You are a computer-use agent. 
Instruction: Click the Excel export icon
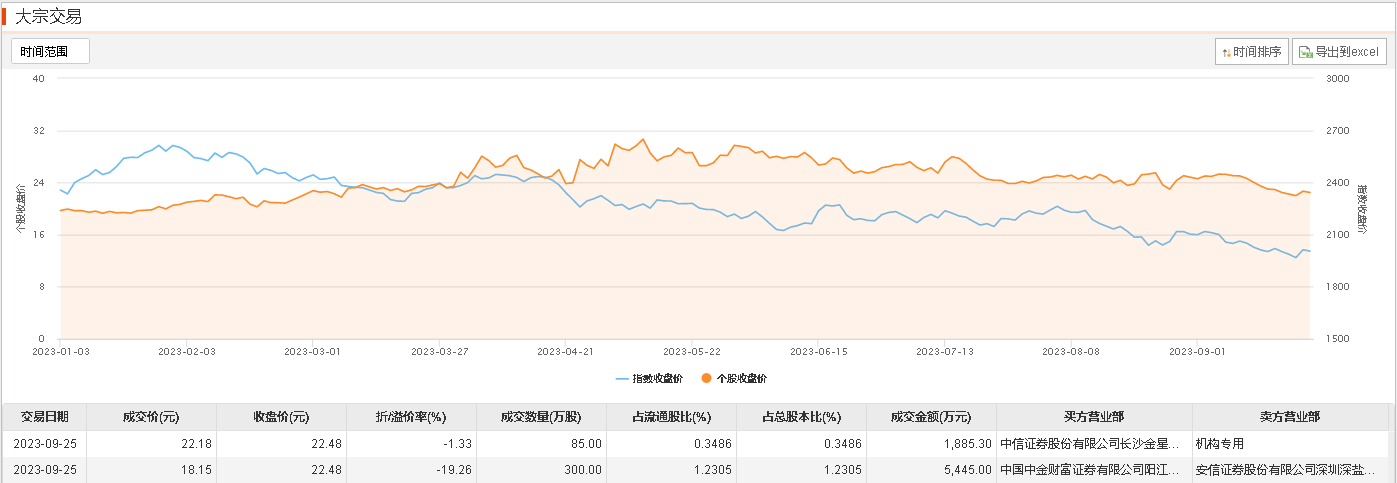[x=1305, y=52]
